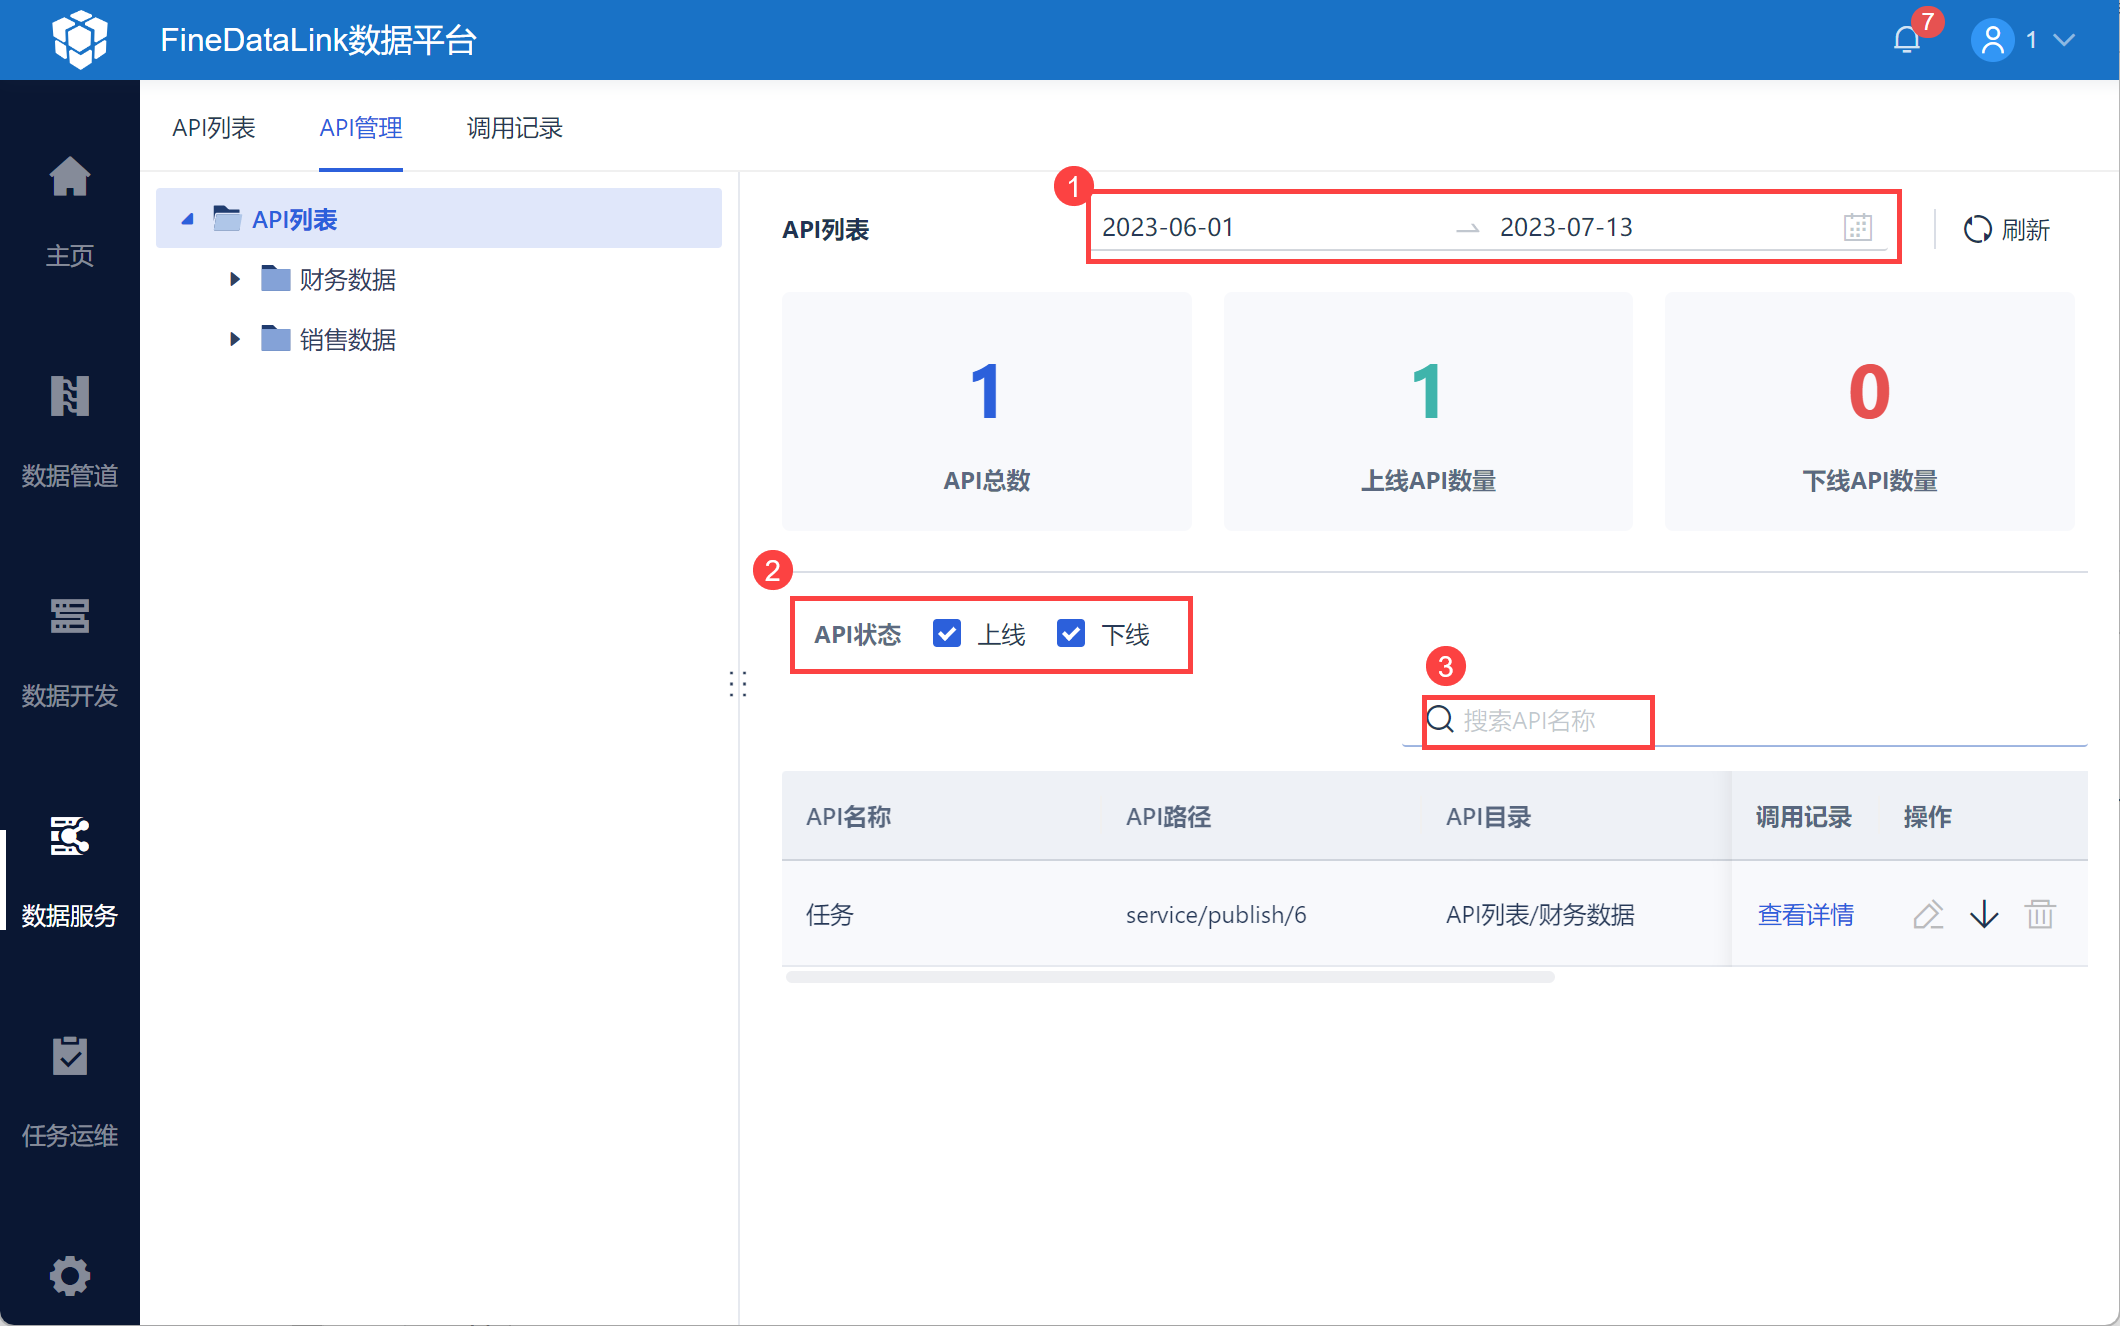Expand the 销售数据 folder
Image resolution: width=2120 pixels, height=1326 pixels.
[235, 339]
